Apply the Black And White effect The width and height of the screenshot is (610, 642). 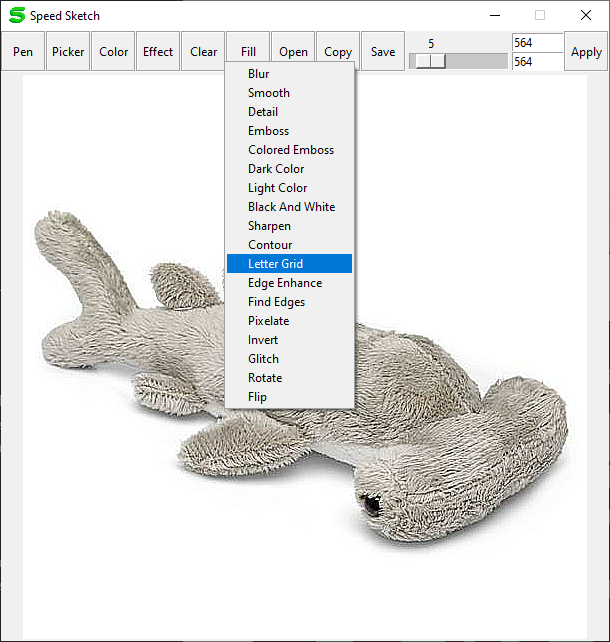coord(291,207)
